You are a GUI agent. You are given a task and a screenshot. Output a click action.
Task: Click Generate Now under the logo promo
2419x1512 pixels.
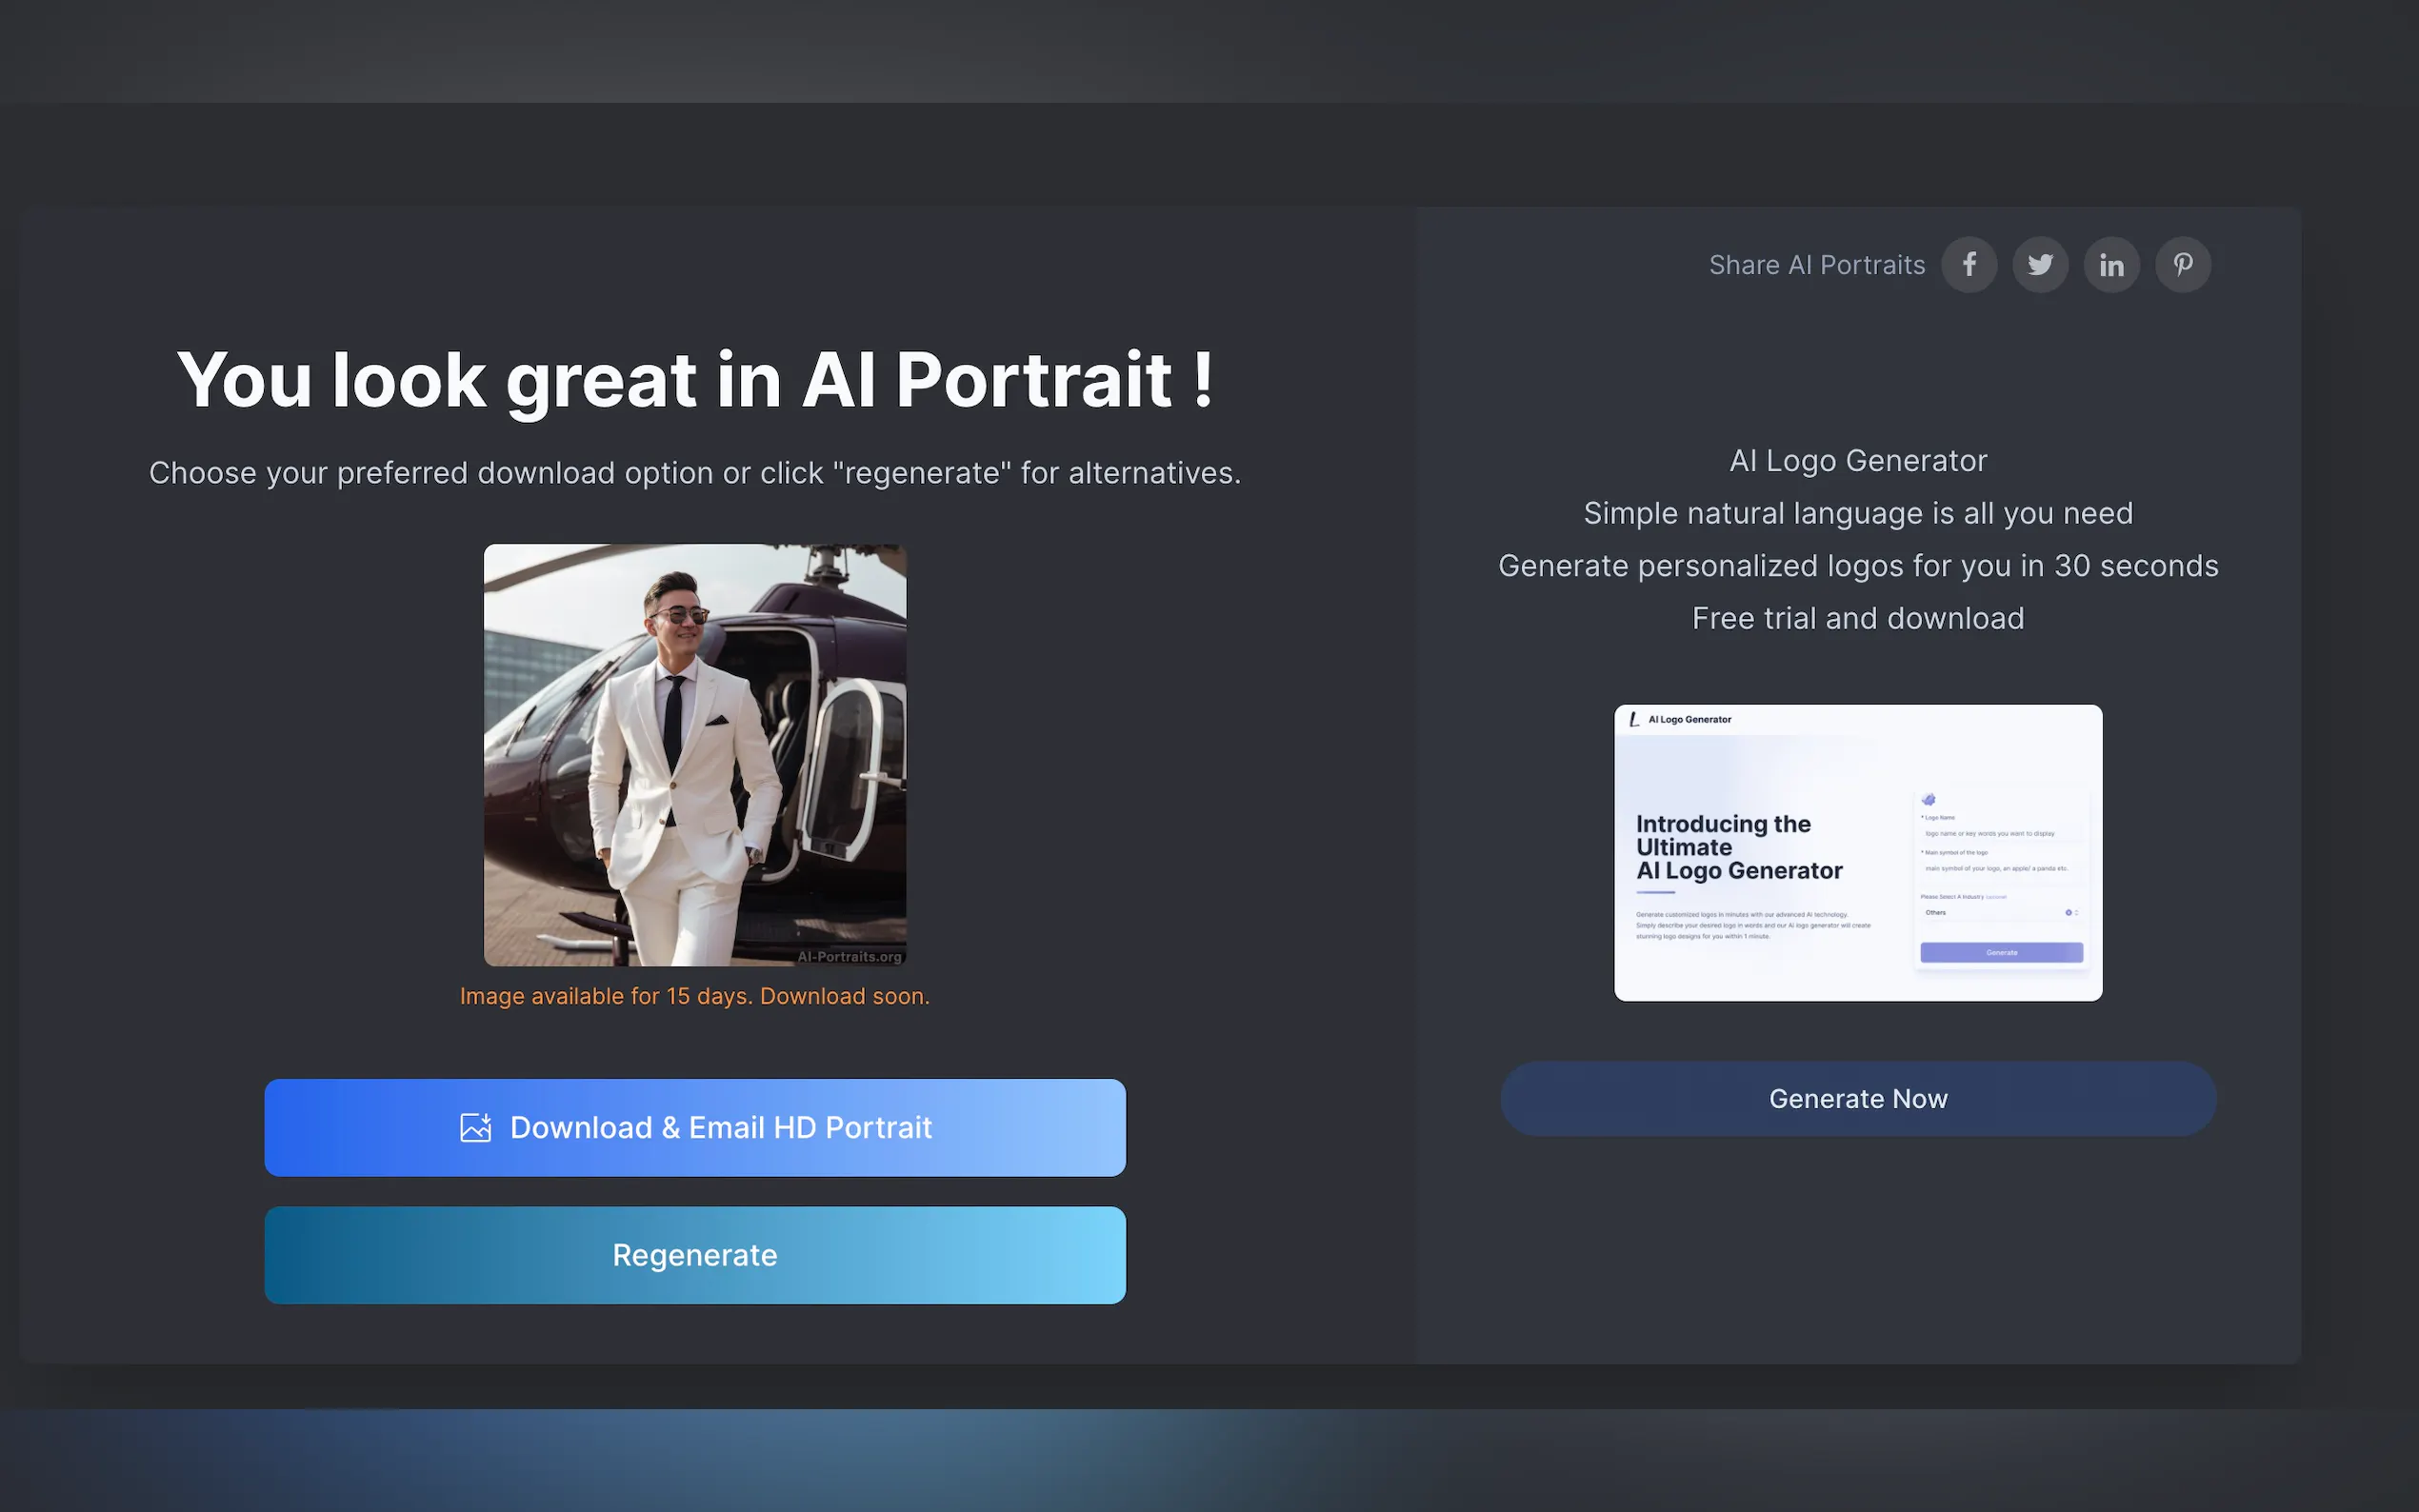pyautogui.click(x=1857, y=1098)
